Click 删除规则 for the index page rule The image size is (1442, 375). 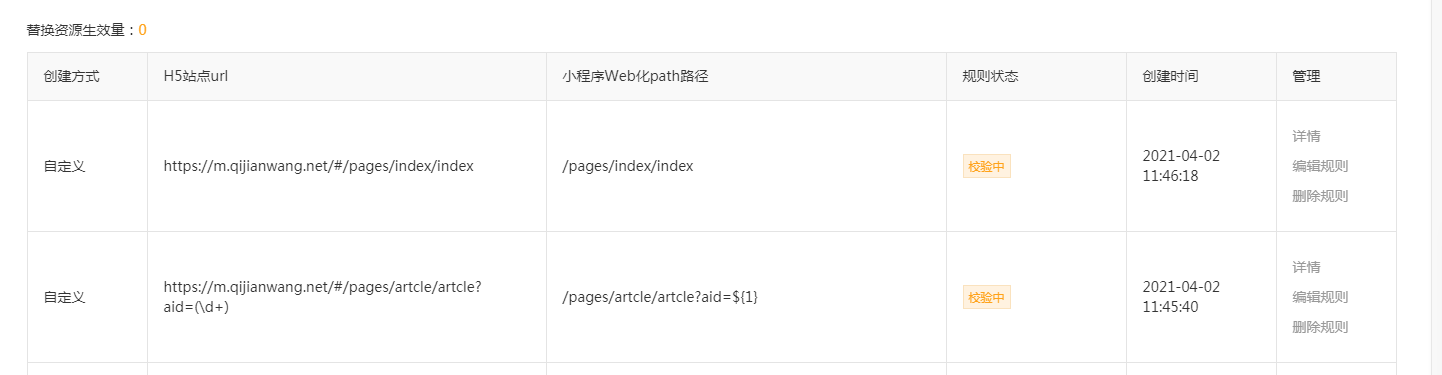click(1320, 196)
